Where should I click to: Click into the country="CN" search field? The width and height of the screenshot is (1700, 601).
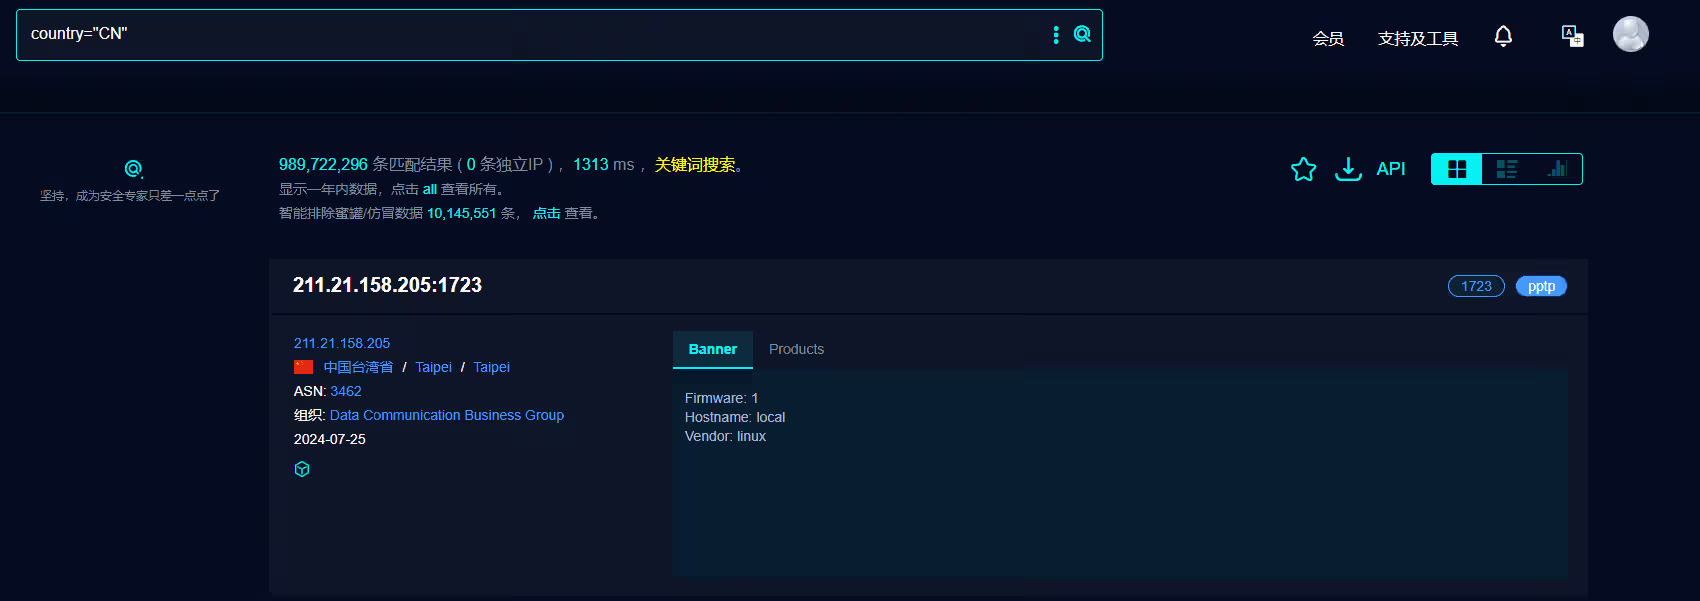[500, 34]
